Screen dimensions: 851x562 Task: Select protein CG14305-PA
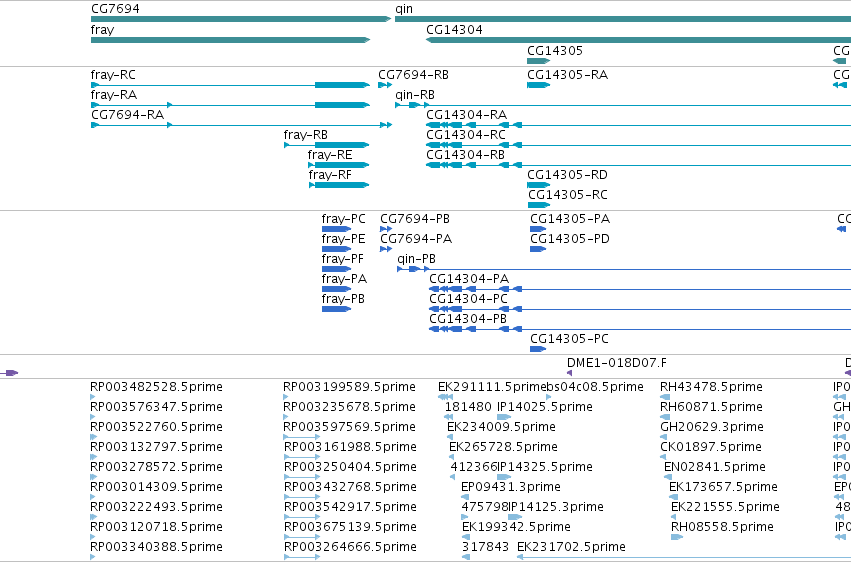[570, 219]
